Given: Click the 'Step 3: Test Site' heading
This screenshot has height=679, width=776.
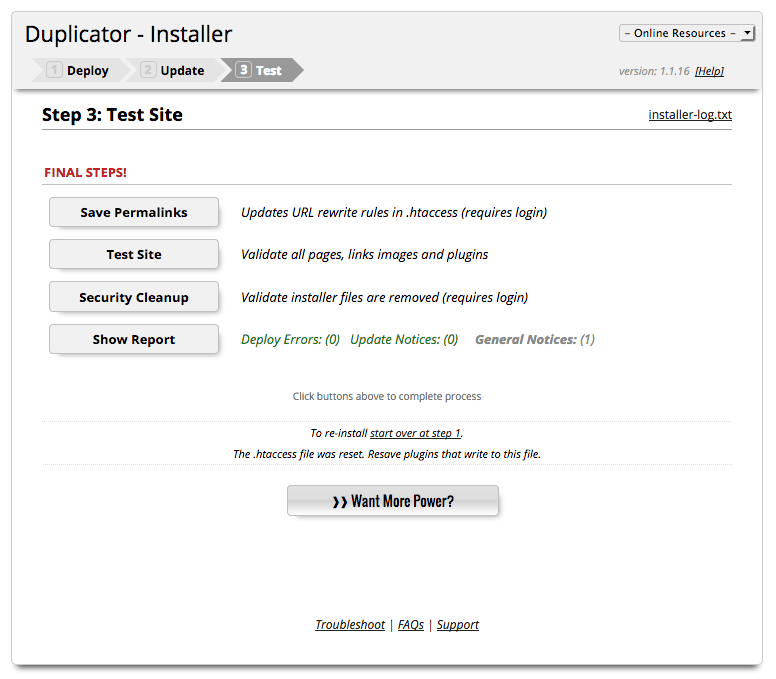Looking at the screenshot, I should click(112, 115).
